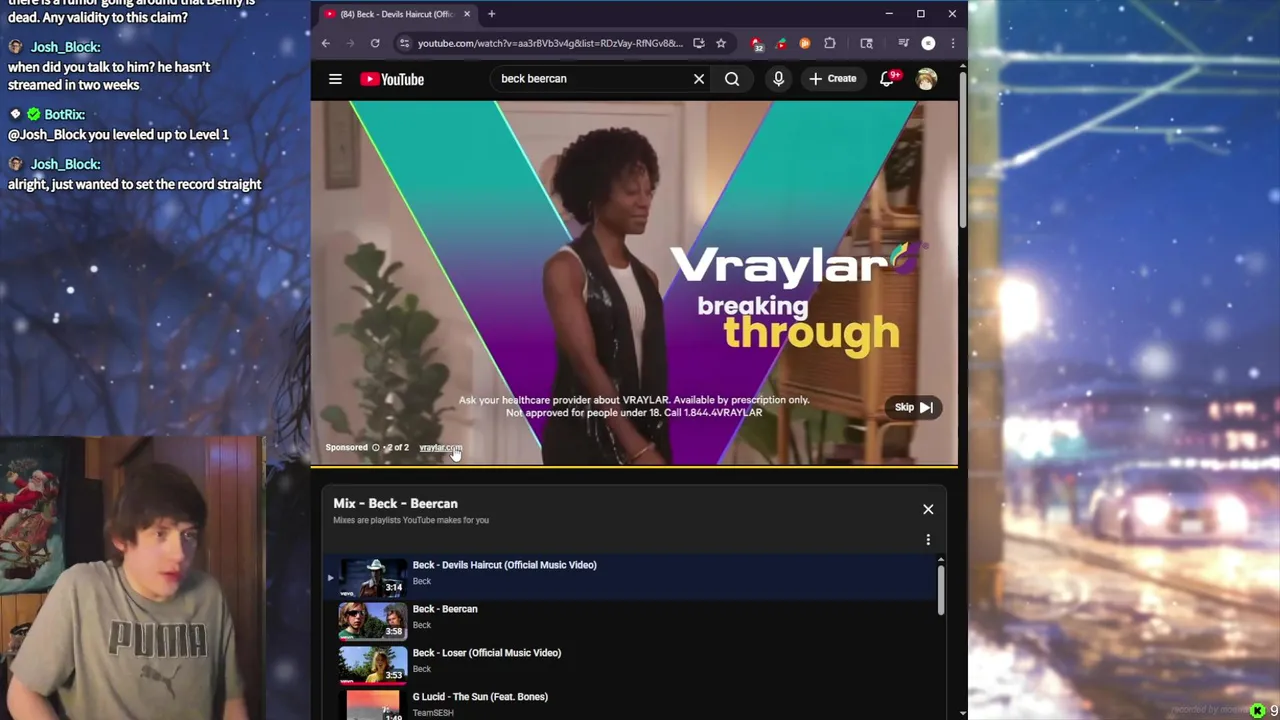This screenshot has width=1280, height=720.
Task: Go to YouTube home via logo
Action: pos(392,79)
